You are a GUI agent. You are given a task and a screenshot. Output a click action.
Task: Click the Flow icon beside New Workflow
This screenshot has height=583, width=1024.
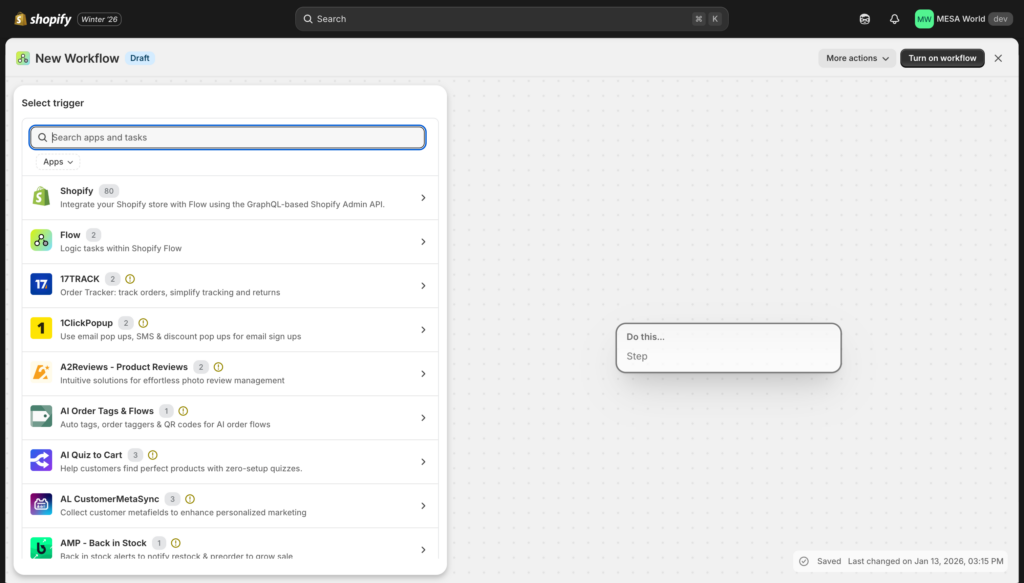click(23, 58)
